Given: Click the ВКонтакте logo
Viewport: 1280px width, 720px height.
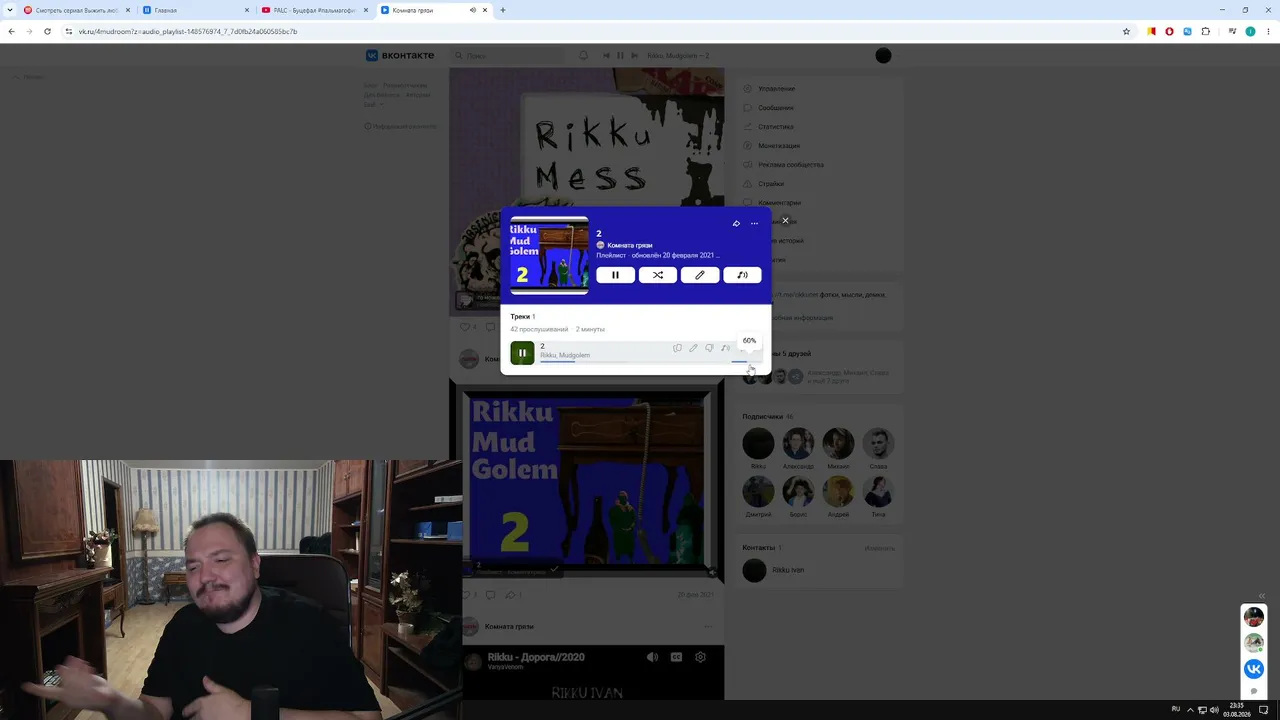Looking at the screenshot, I should tap(400, 56).
